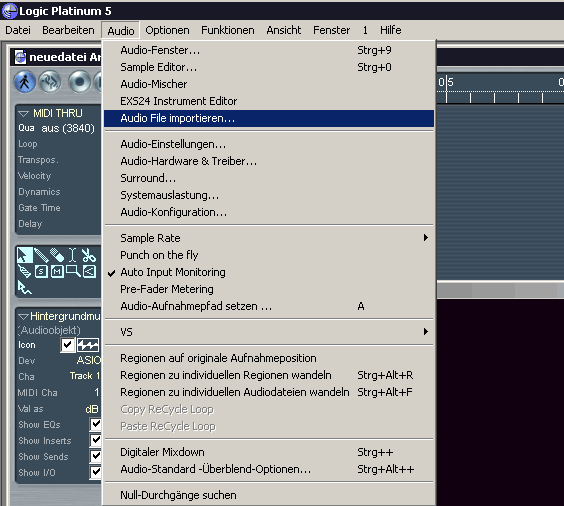Select the Magnifying glass zoom tool

point(73,272)
